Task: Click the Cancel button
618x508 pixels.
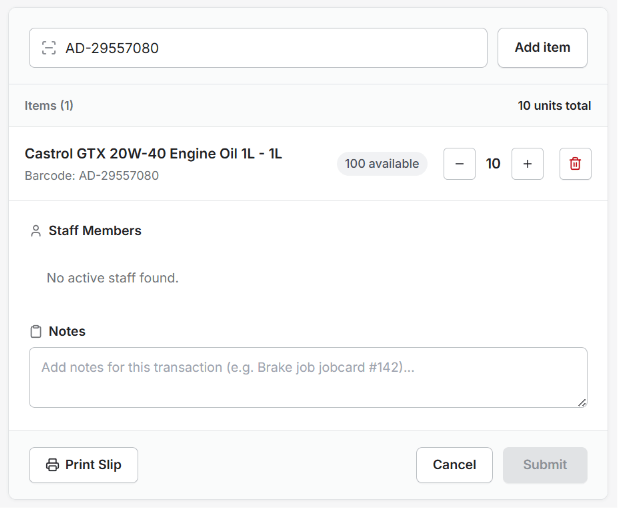Action: tap(454, 465)
